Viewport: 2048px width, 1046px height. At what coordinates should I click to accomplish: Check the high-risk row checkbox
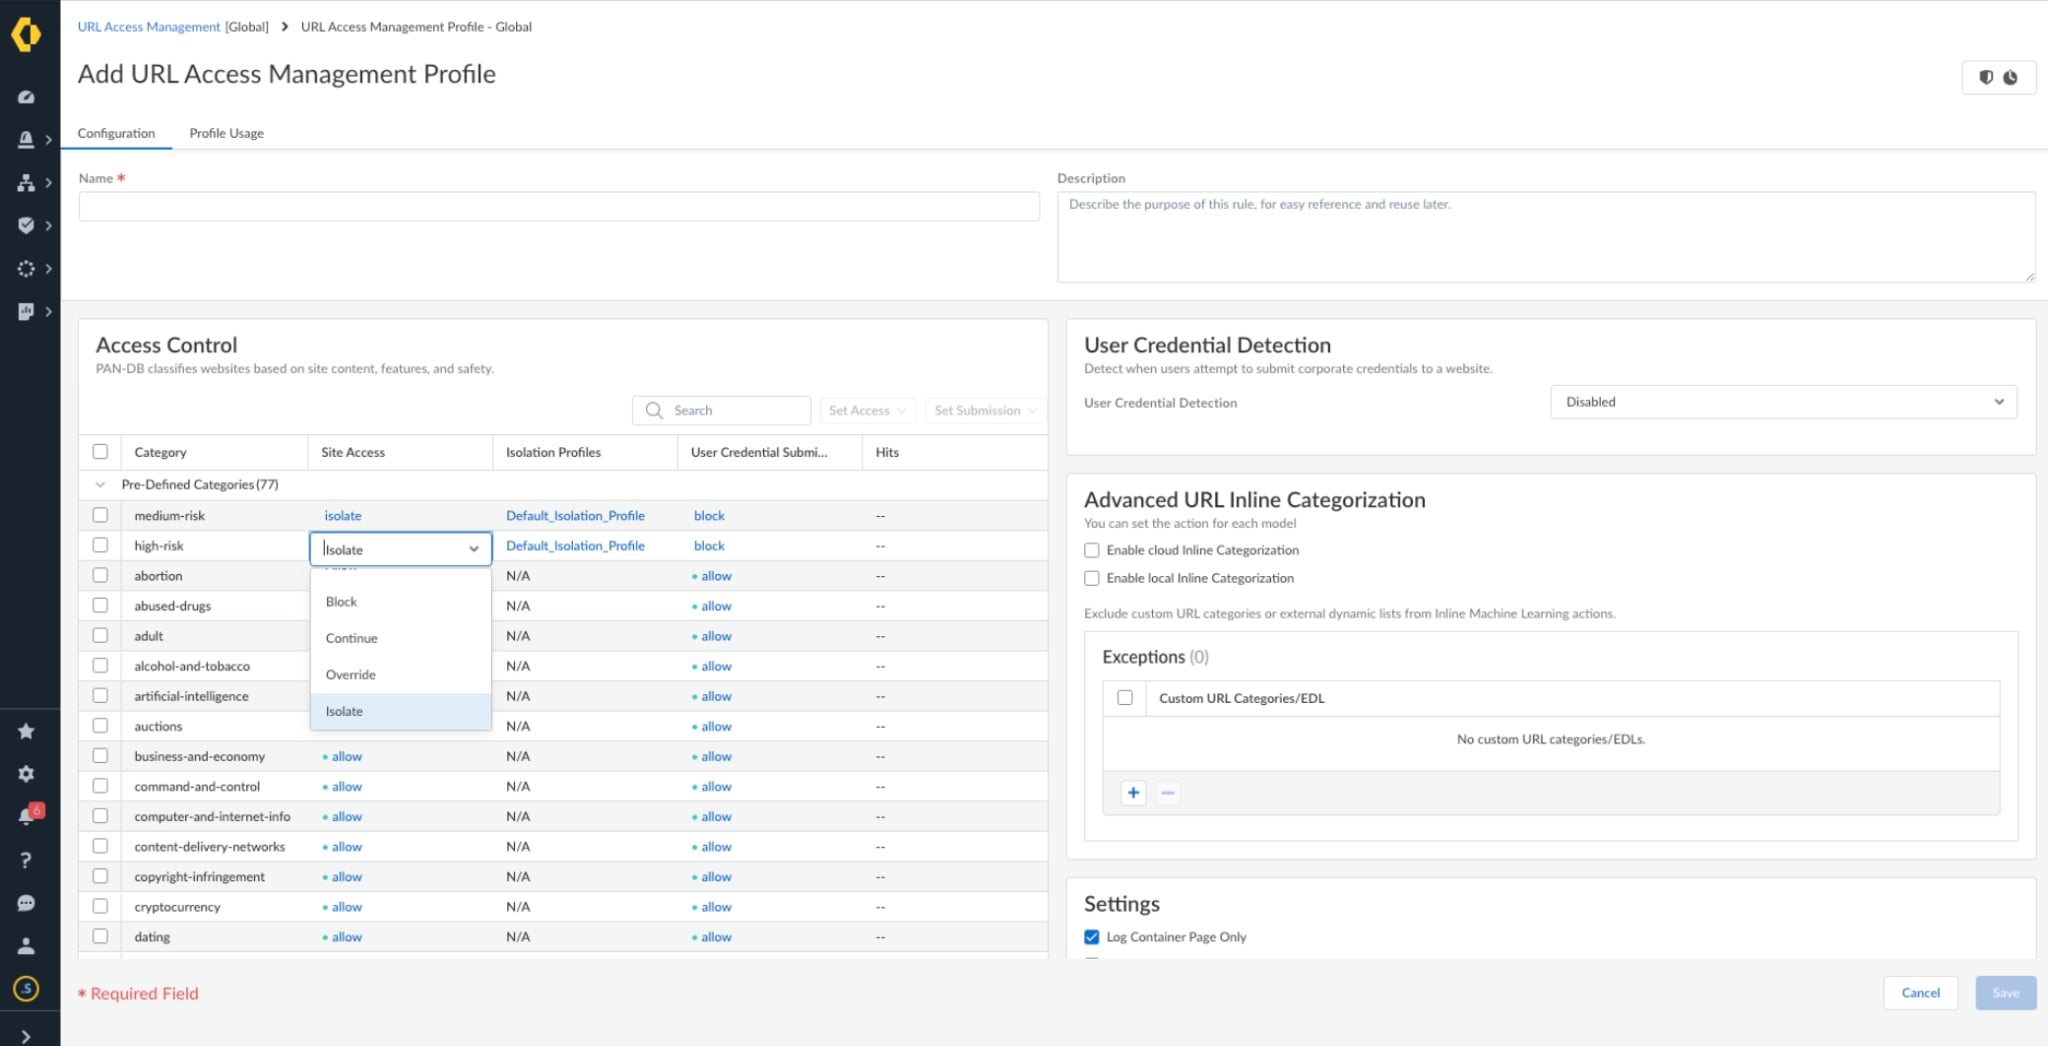(100, 545)
